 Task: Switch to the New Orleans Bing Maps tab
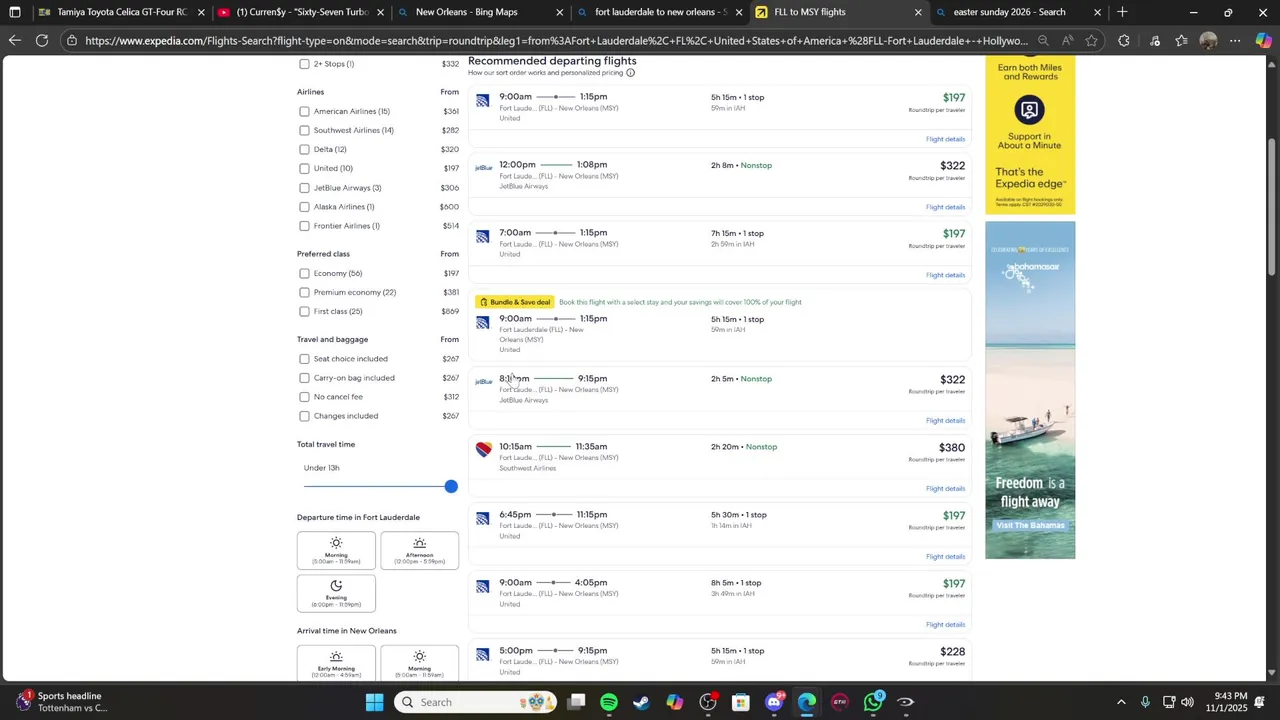click(480, 12)
